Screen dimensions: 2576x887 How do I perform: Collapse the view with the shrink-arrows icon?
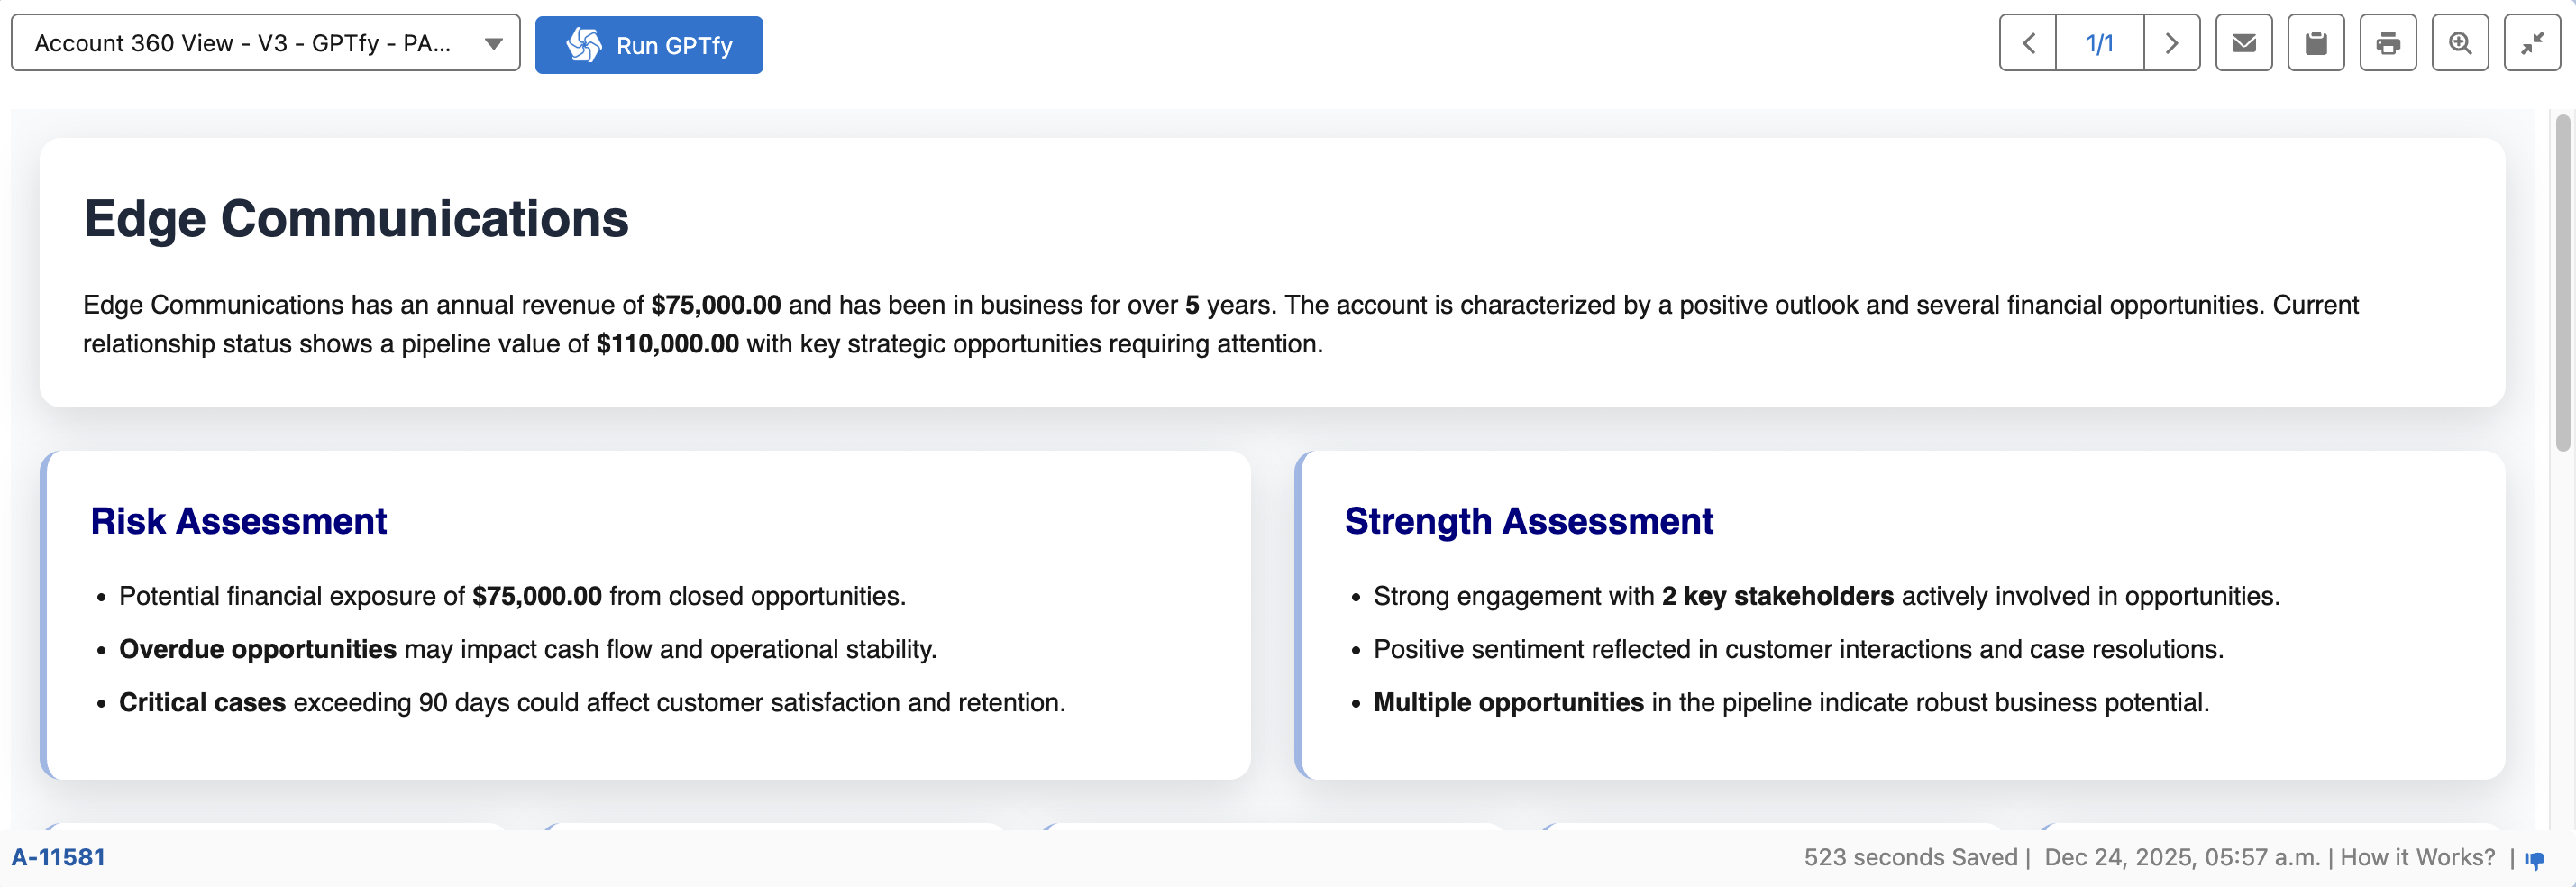(x=2531, y=43)
